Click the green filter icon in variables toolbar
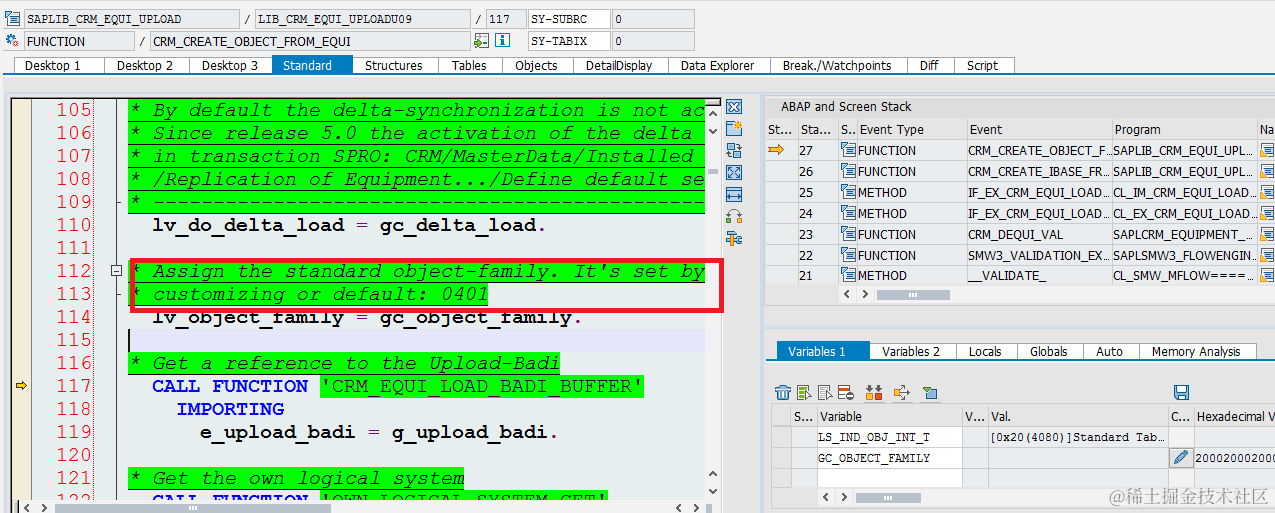 pos(930,392)
